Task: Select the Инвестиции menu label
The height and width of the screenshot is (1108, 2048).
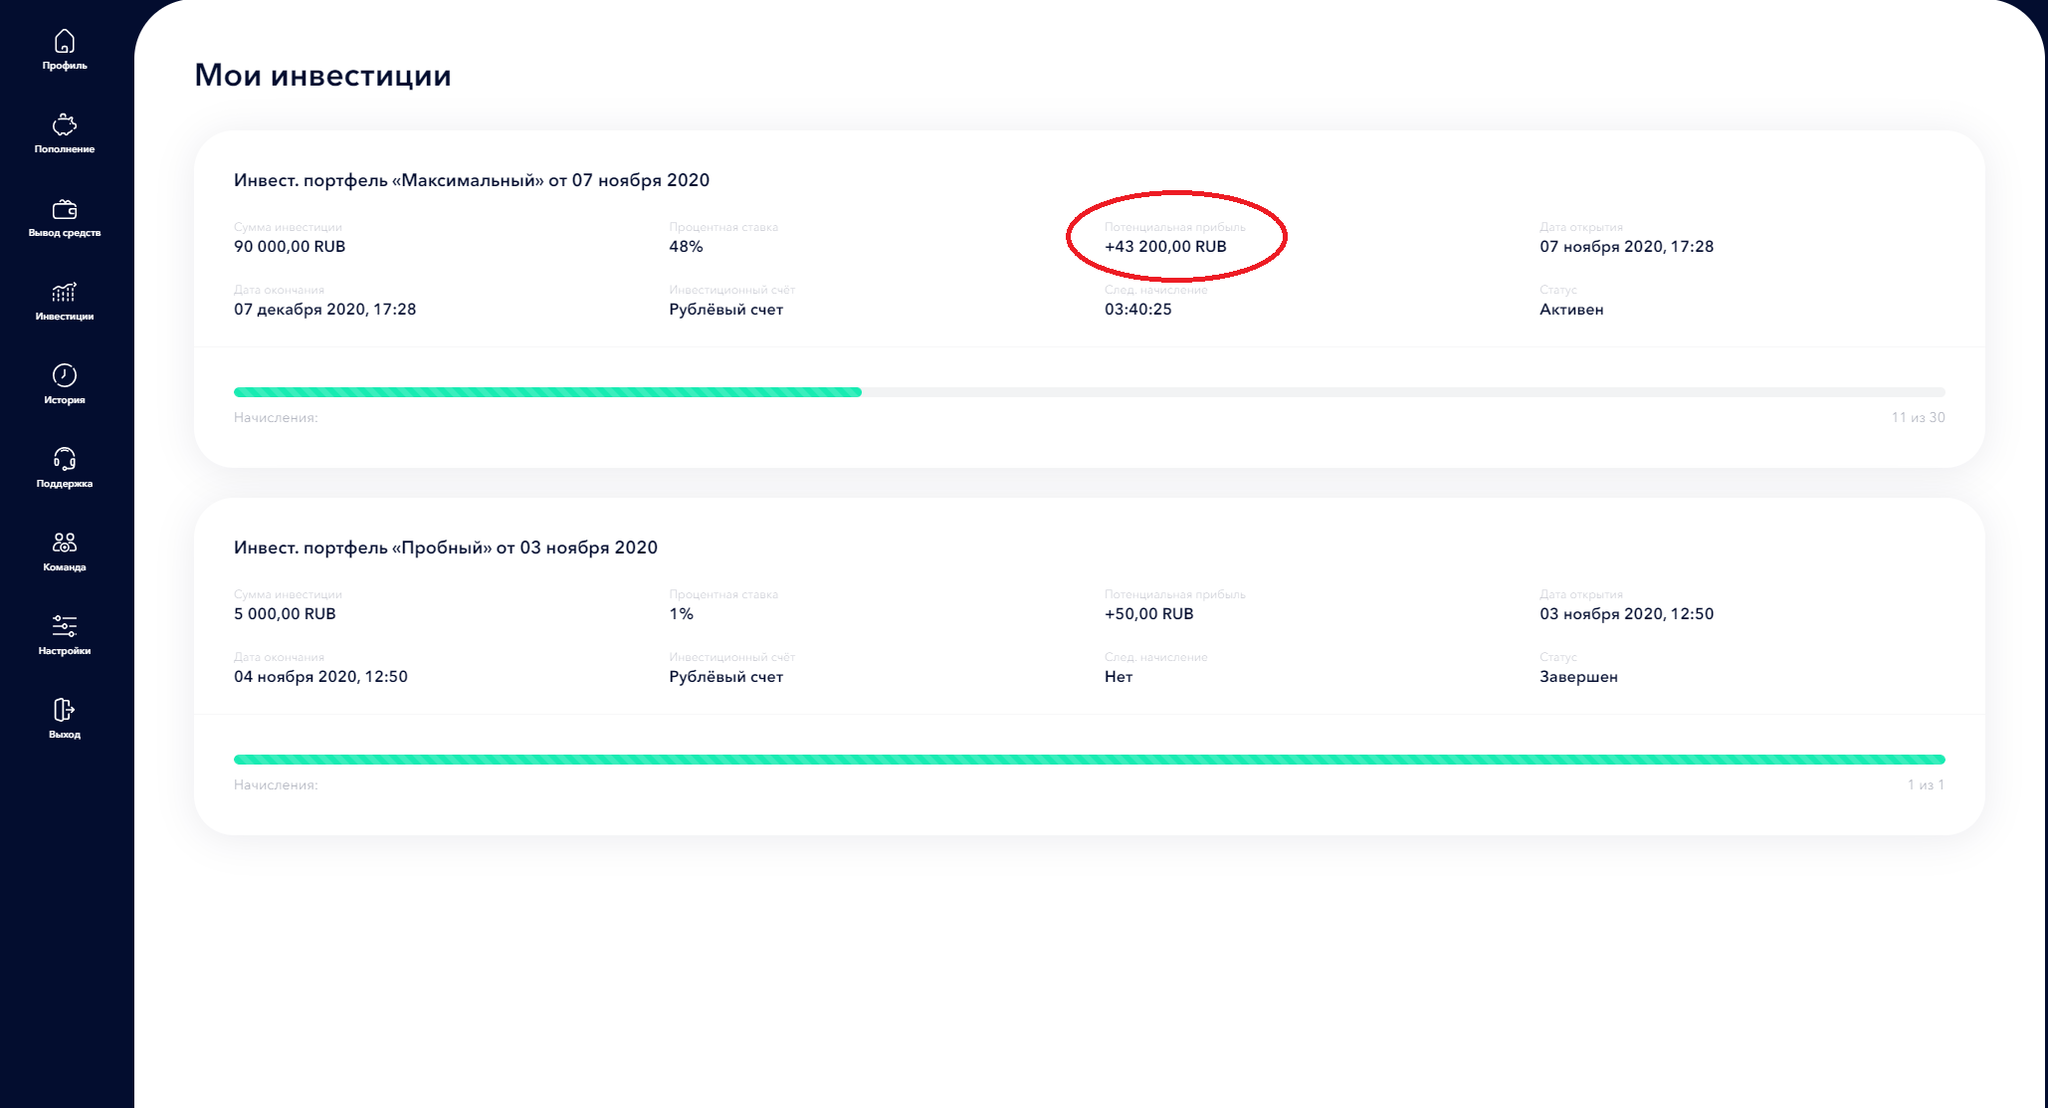Action: pos(64,317)
